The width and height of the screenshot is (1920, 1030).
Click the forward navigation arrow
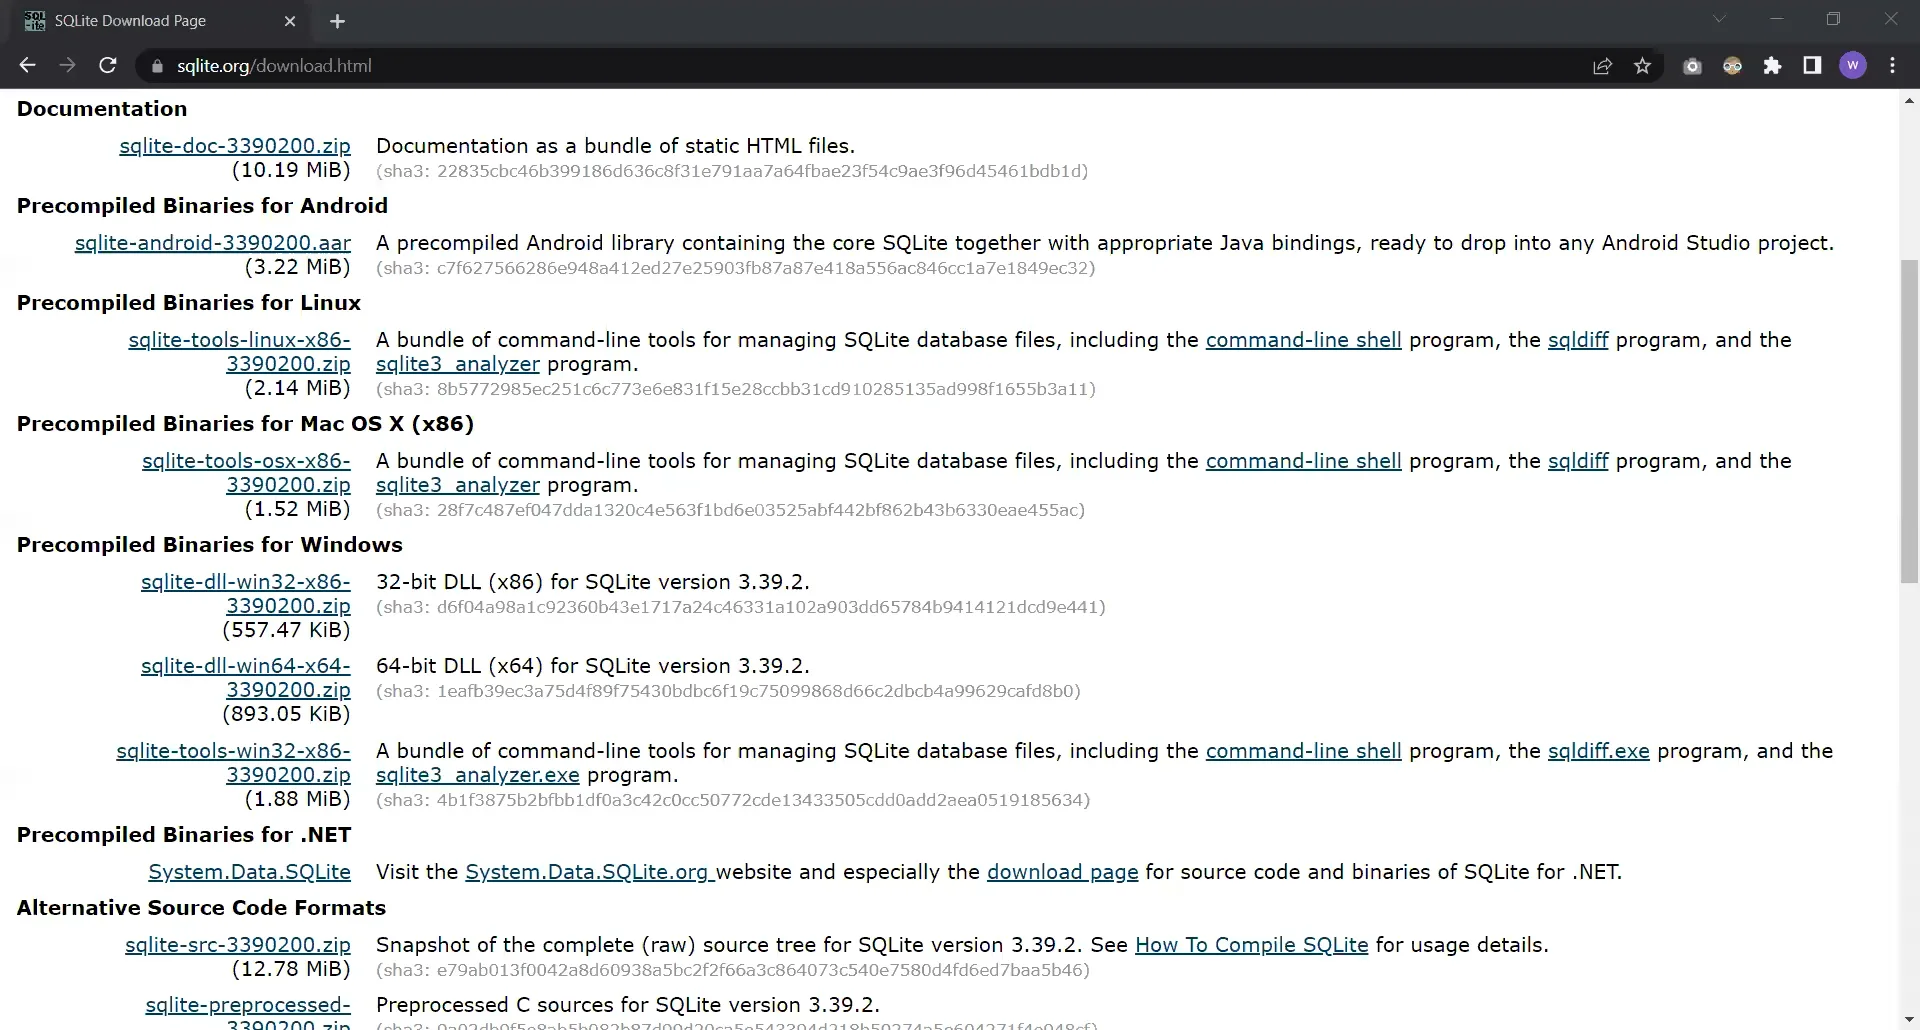click(67, 65)
